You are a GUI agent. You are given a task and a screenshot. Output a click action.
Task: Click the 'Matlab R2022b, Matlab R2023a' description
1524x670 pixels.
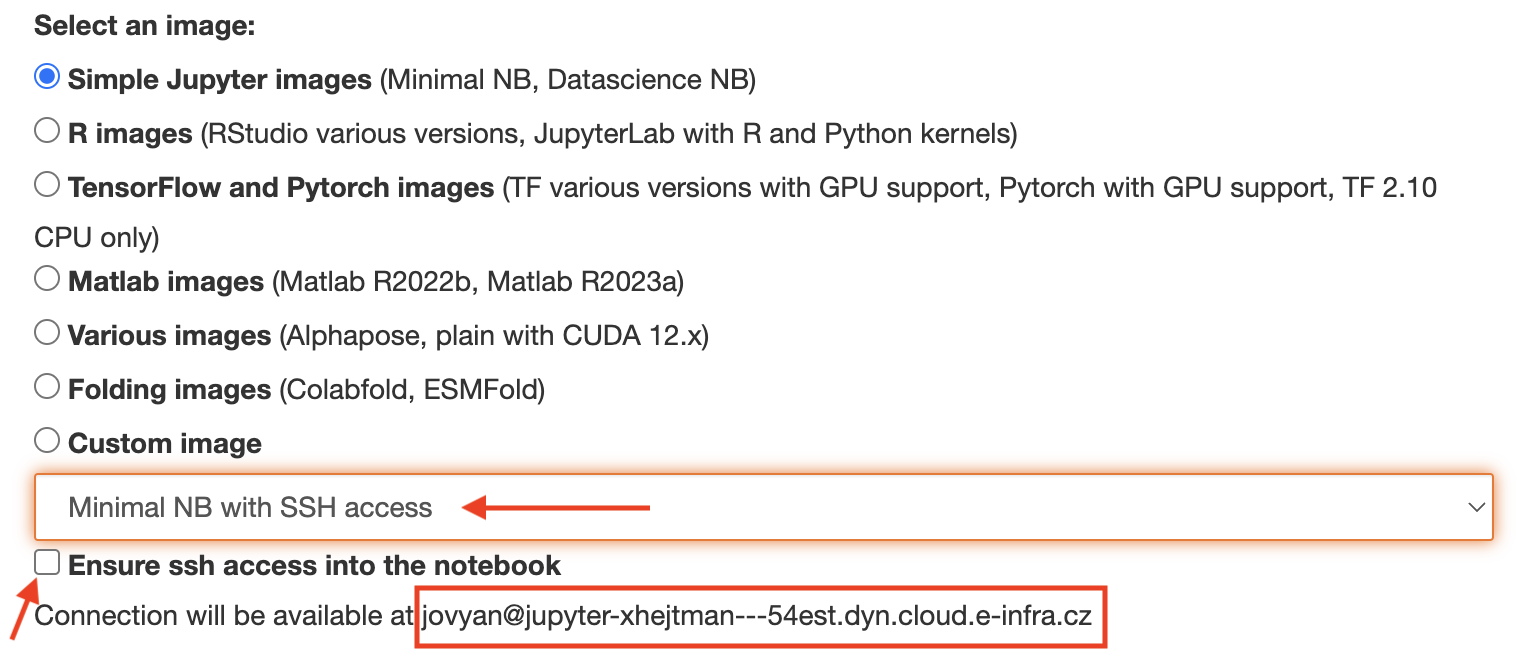point(477,281)
